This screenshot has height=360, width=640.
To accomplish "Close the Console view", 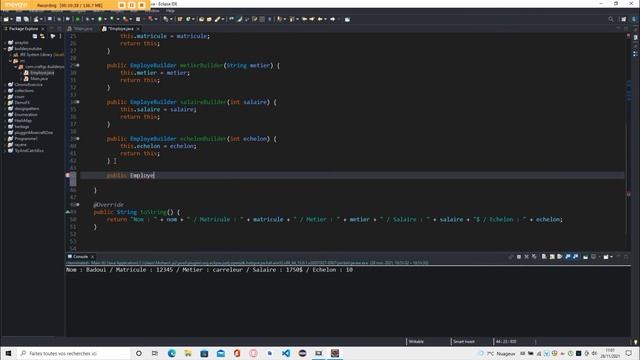I will [92, 257].
